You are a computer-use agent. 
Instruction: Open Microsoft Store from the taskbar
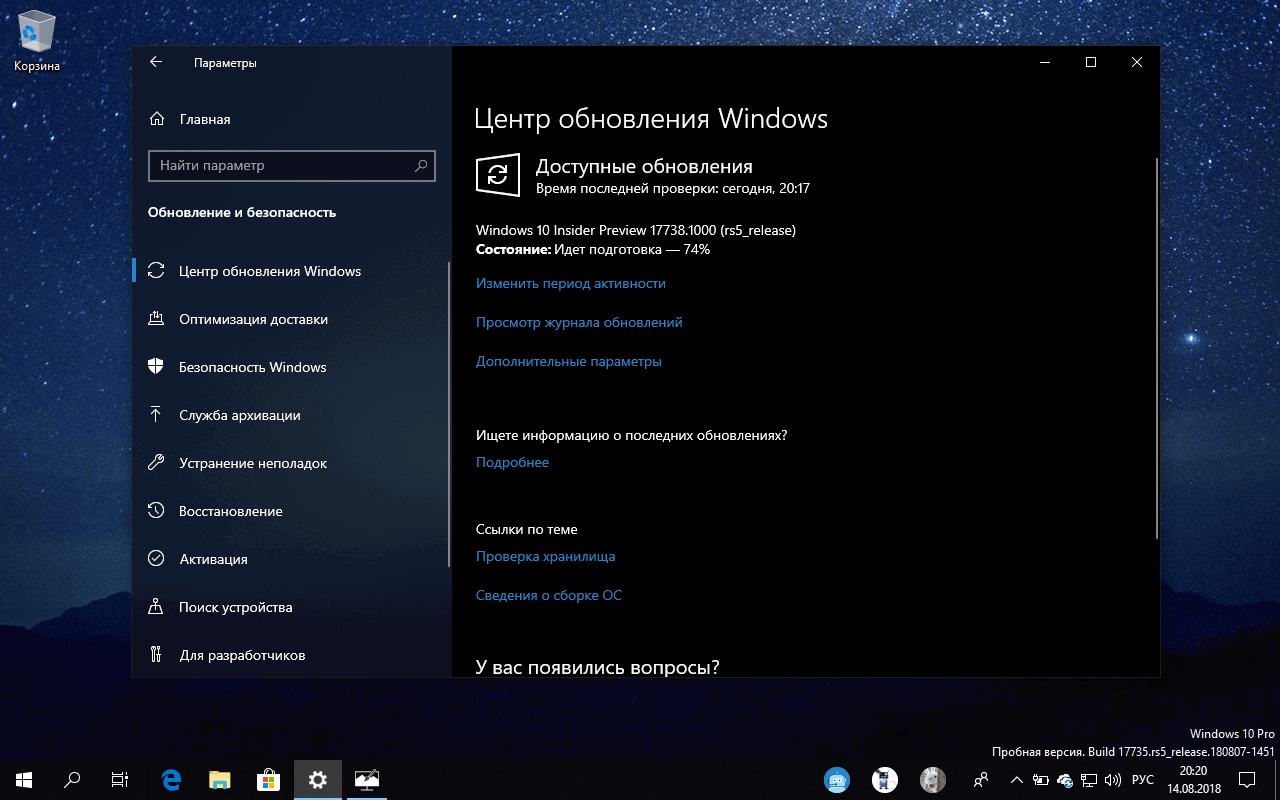(268, 780)
